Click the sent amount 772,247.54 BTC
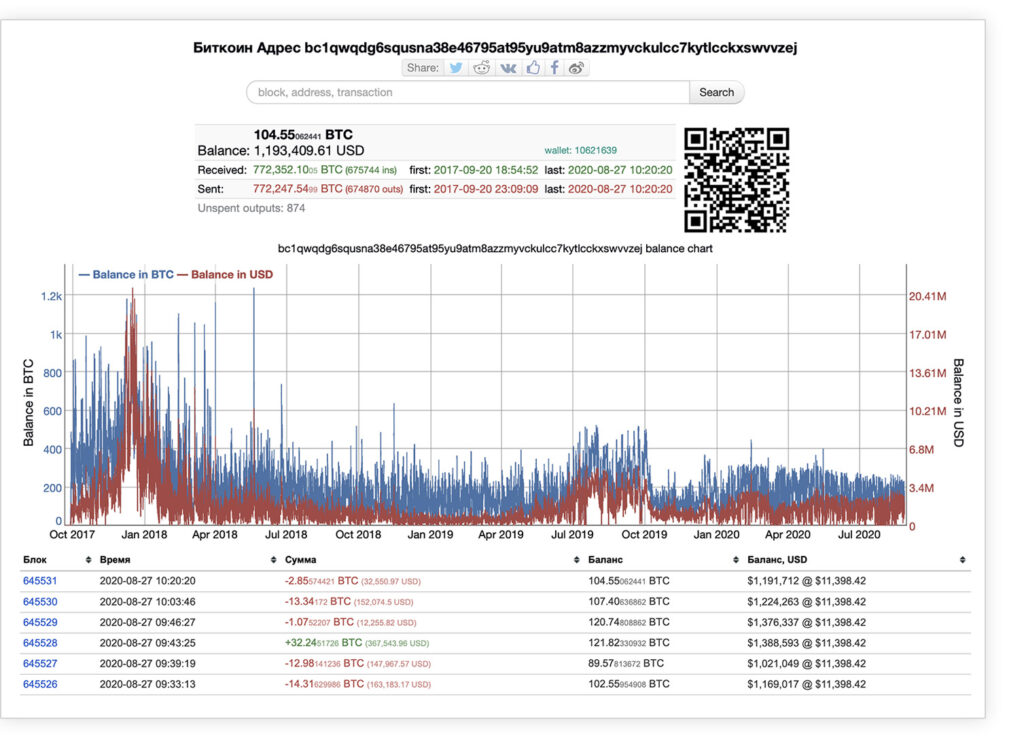Screen dimensions: 1024x738 click(x=297, y=189)
